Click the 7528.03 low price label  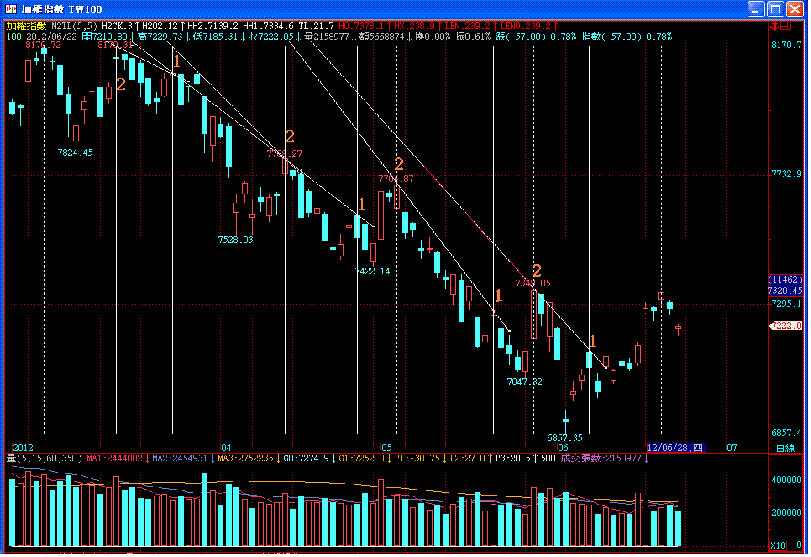(235, 240)
